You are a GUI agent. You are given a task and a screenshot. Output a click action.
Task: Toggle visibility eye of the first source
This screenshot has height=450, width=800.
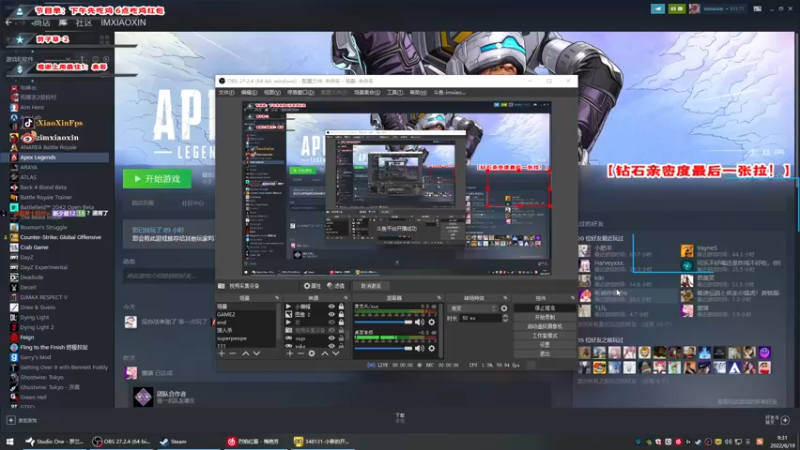pos(332,307)
